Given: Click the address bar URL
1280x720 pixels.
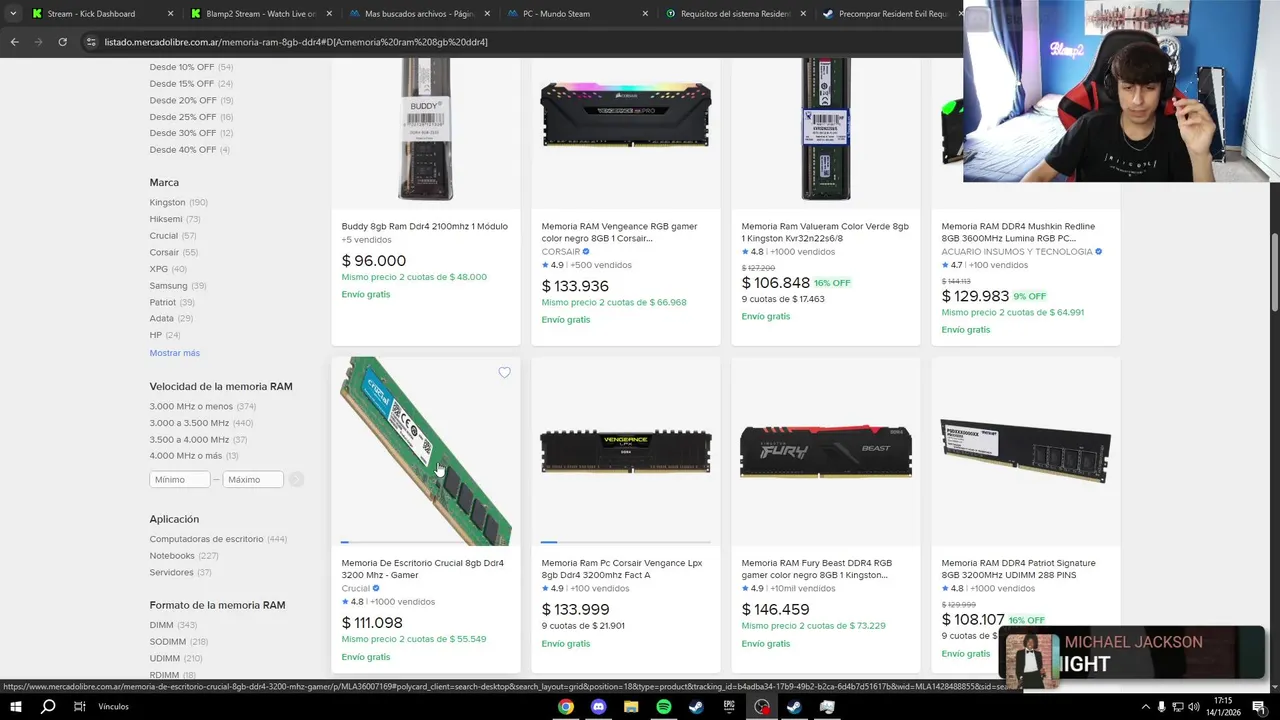Looking at the screenshot, I should [x=296, y=42].
